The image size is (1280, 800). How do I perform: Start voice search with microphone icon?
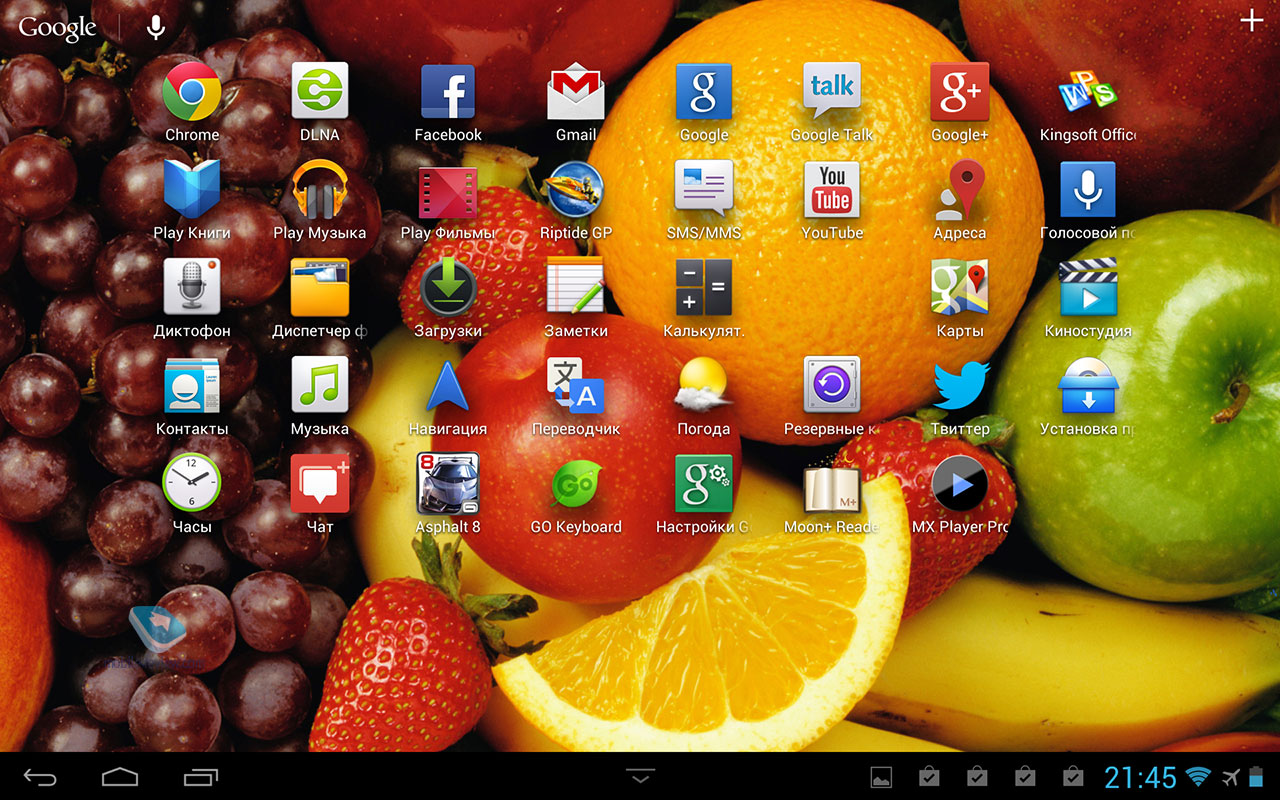156,28
